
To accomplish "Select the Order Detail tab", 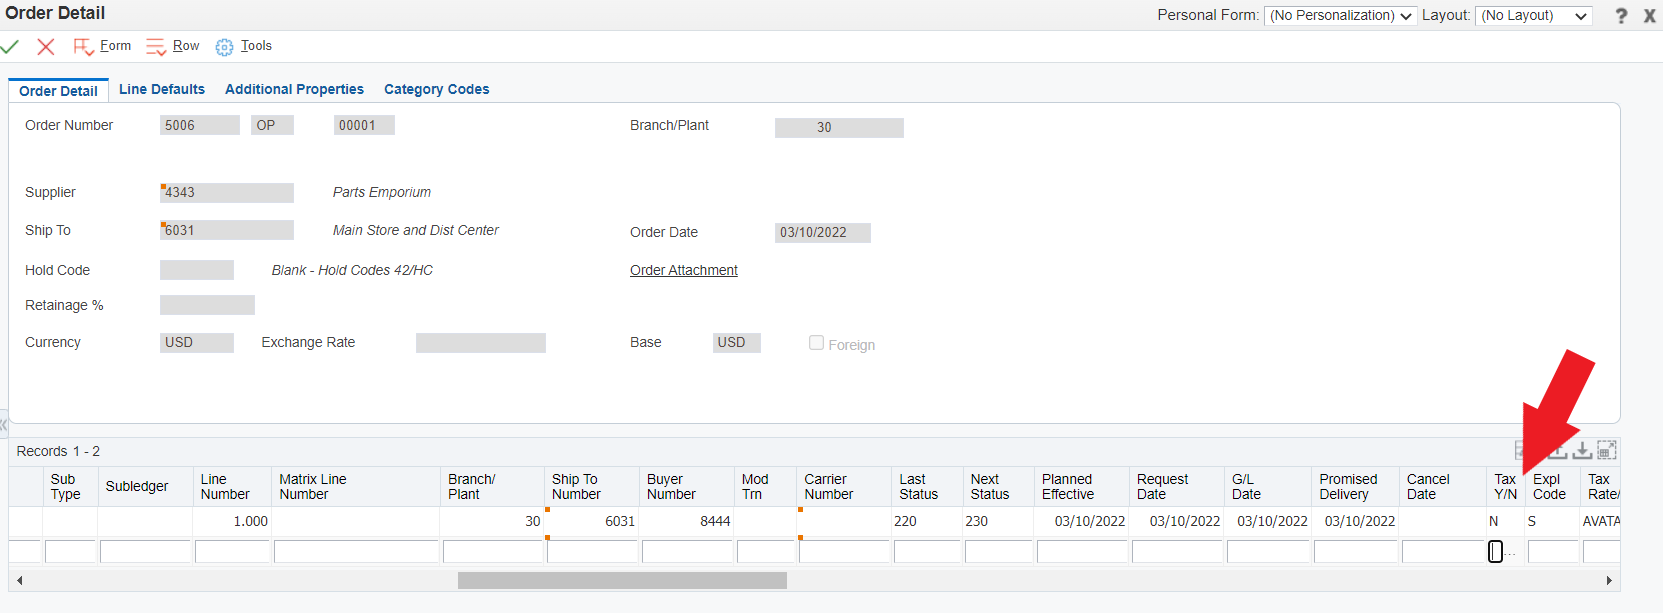I will (58, 91).
